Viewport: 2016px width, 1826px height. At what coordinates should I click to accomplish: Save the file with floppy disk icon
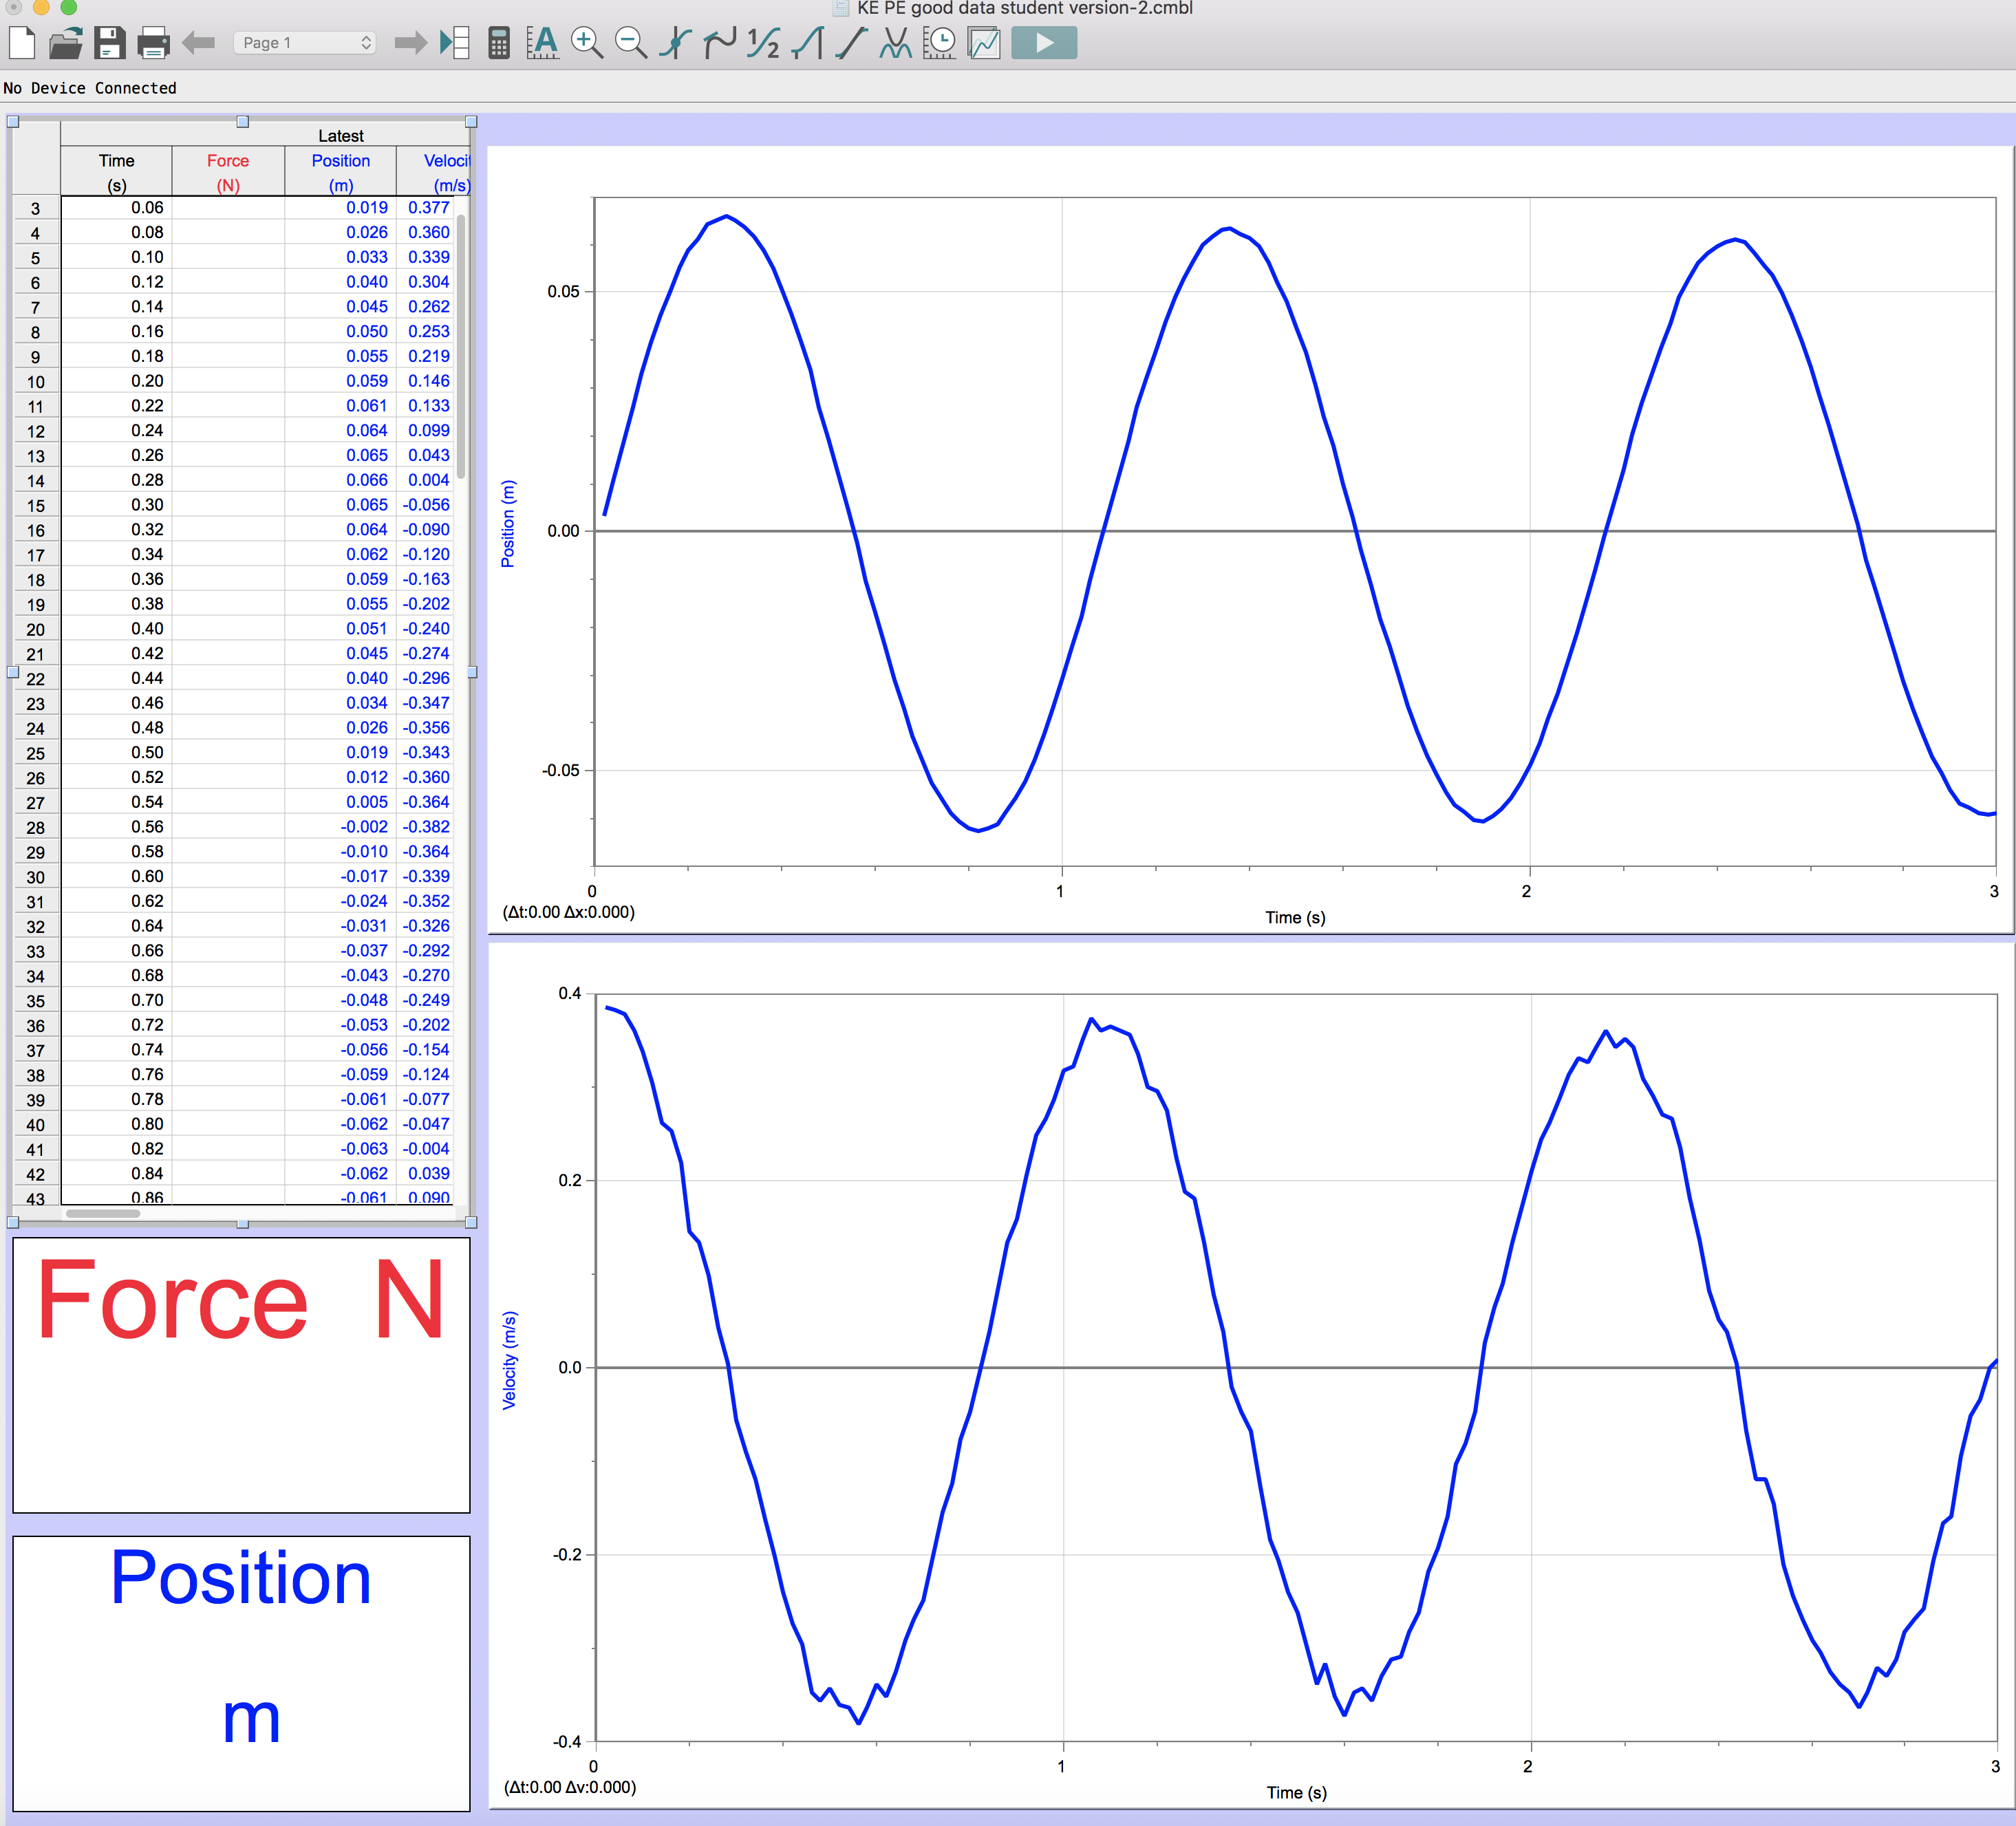click(109, 43)
